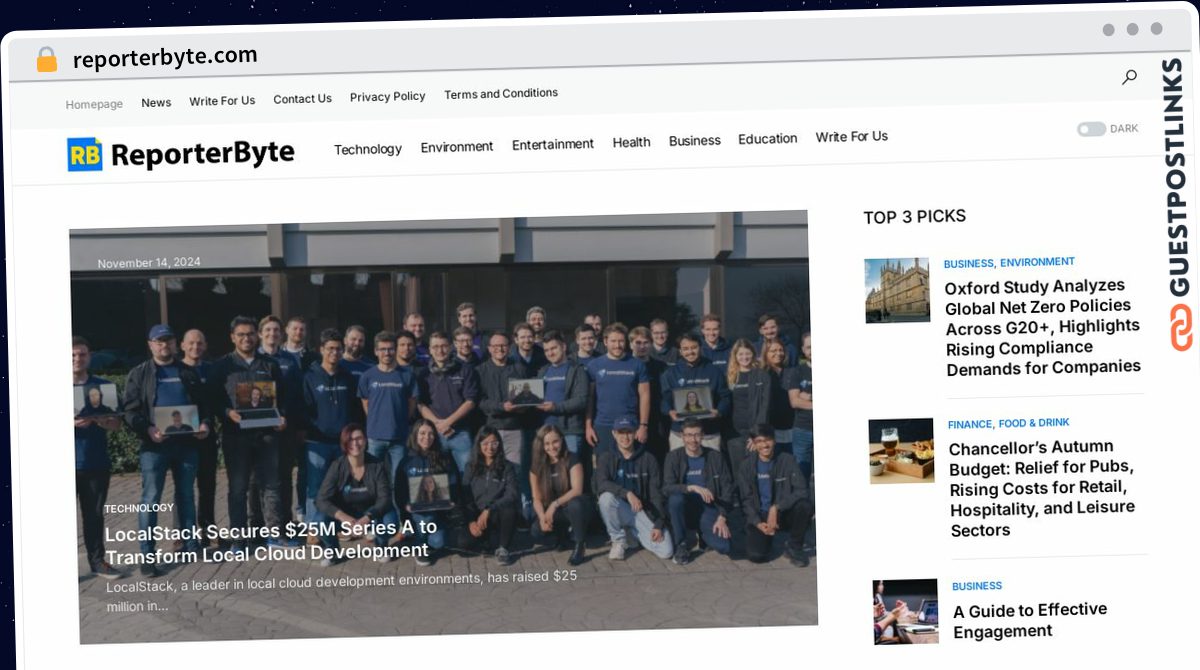1200x670 pixels.
Task: Read the Oxford Study Net Zero article
Action: point(1043,327)
